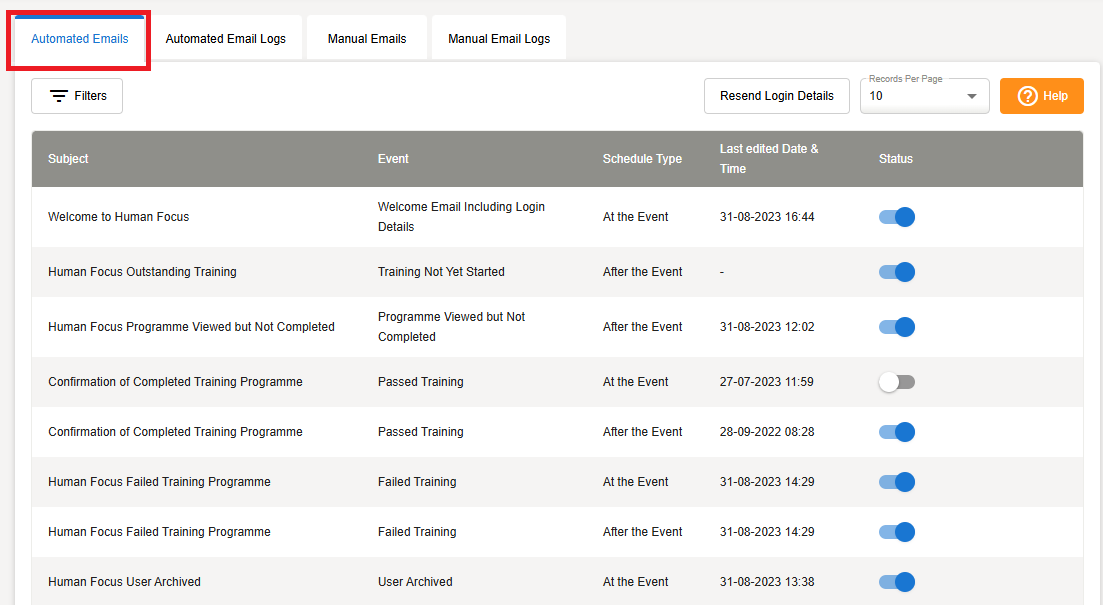The image size is (1103, 605).
Task: Select the Automated Emails tab
Action: click(x=80, y=39)
